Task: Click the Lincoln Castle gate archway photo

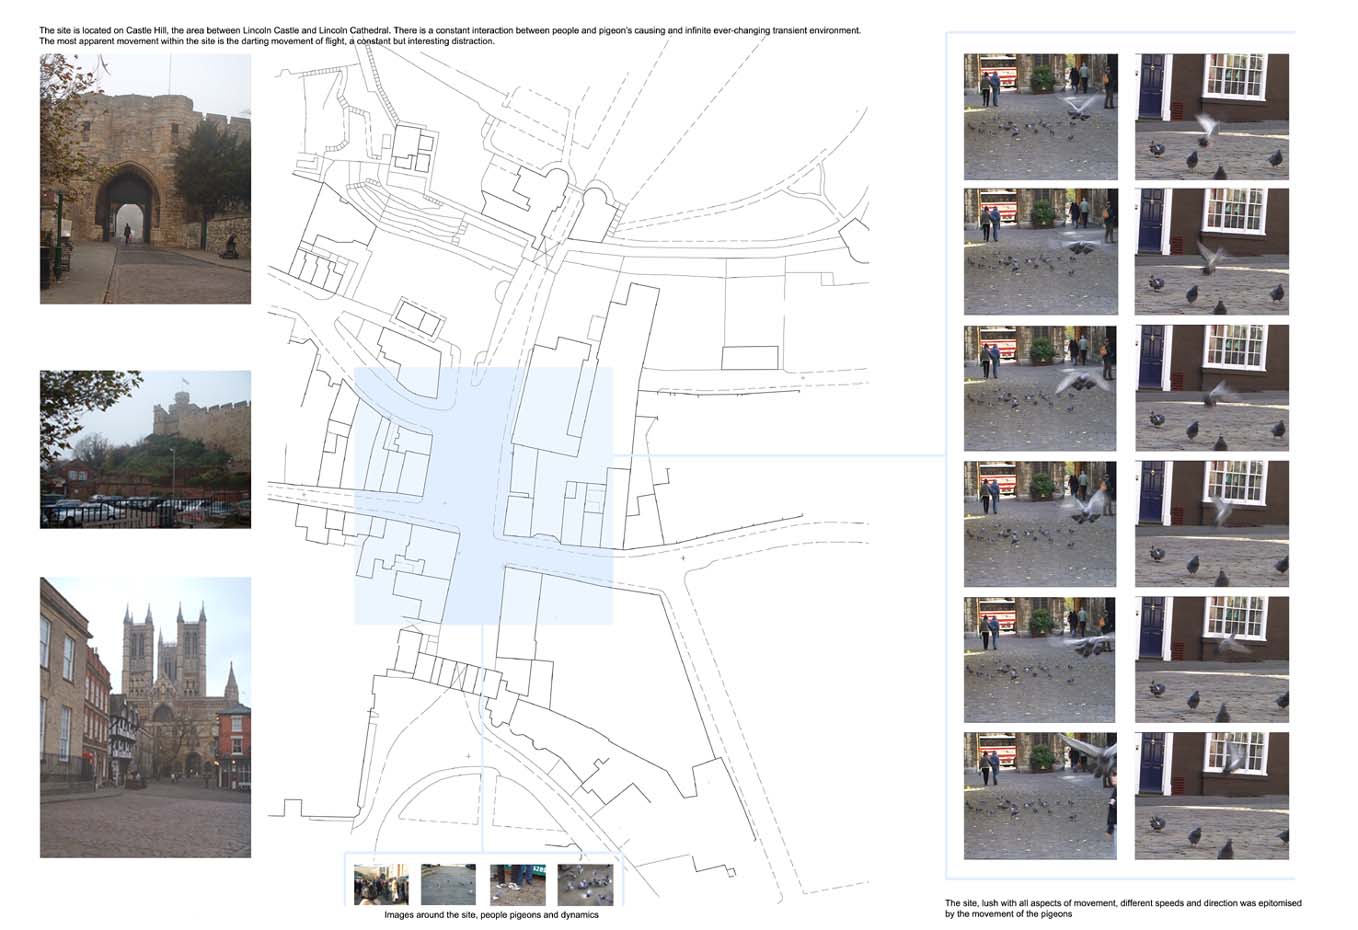Action: (145, 179)
